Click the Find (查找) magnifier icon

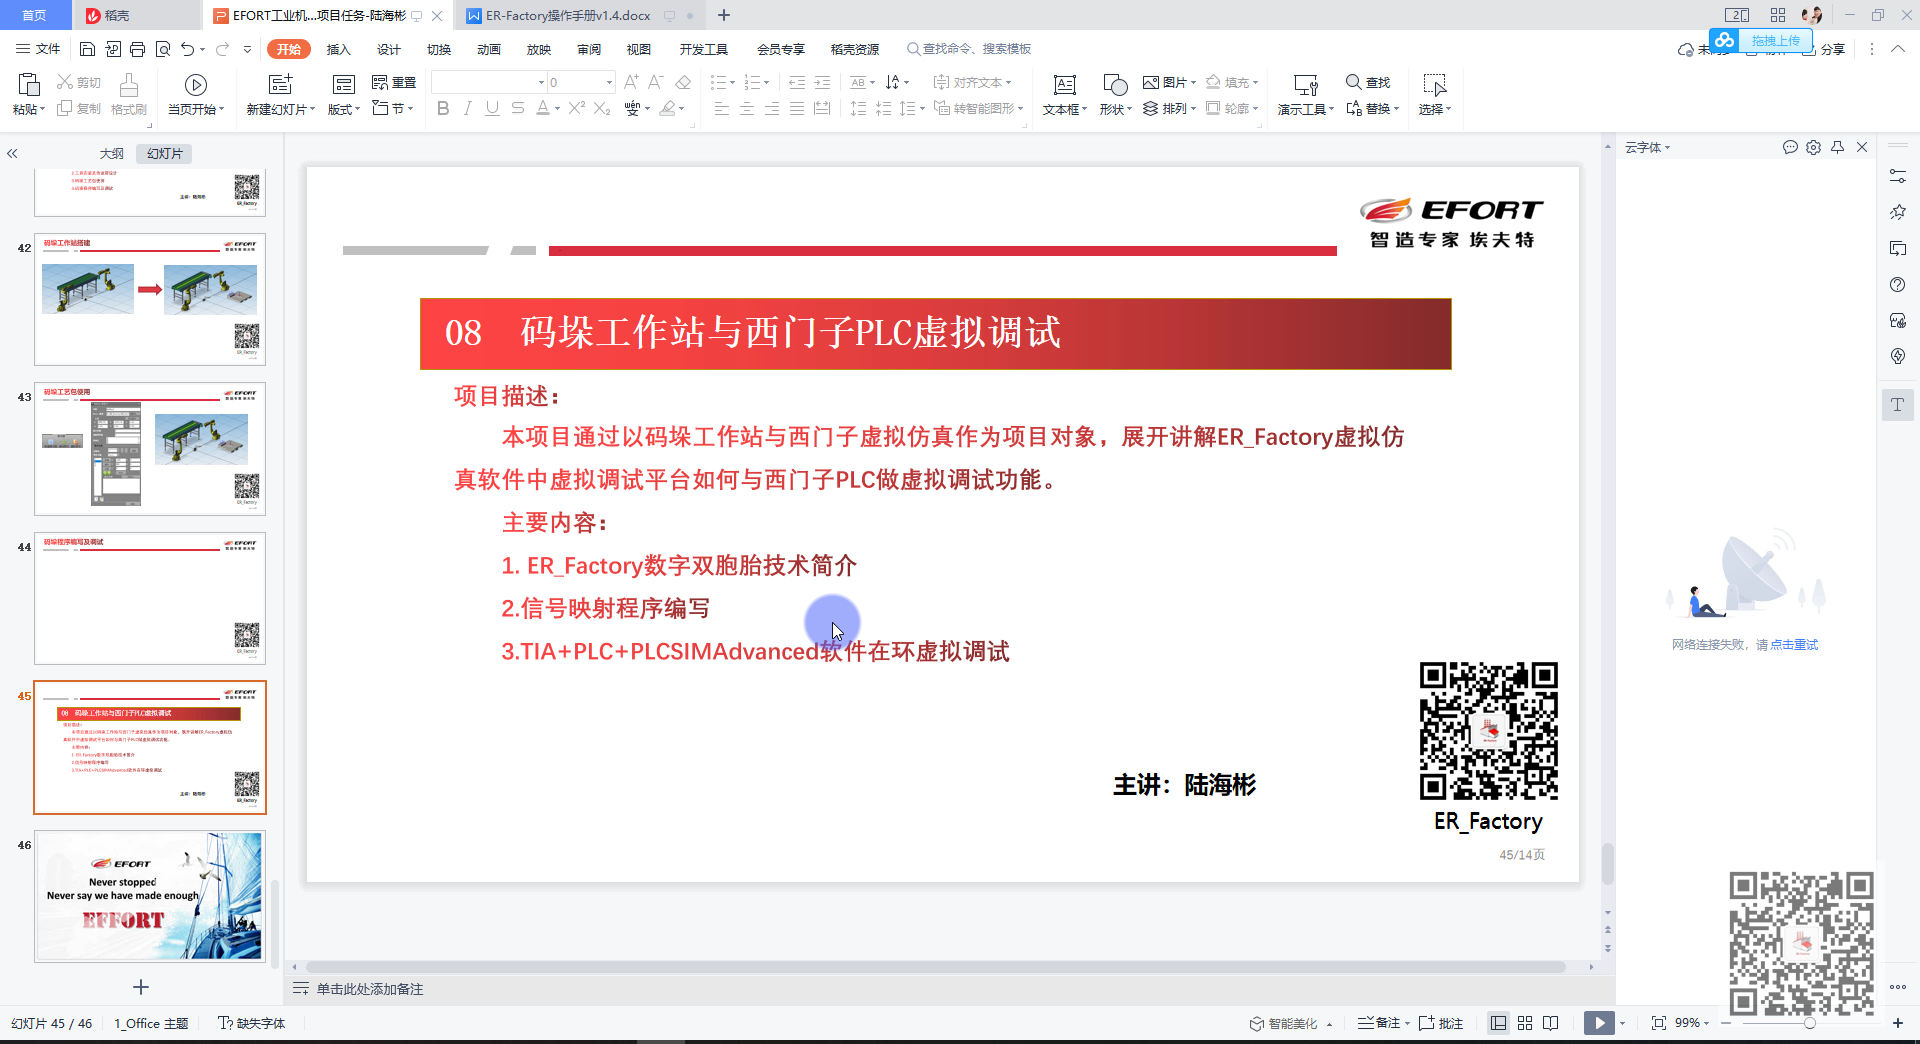point(1353,82)
